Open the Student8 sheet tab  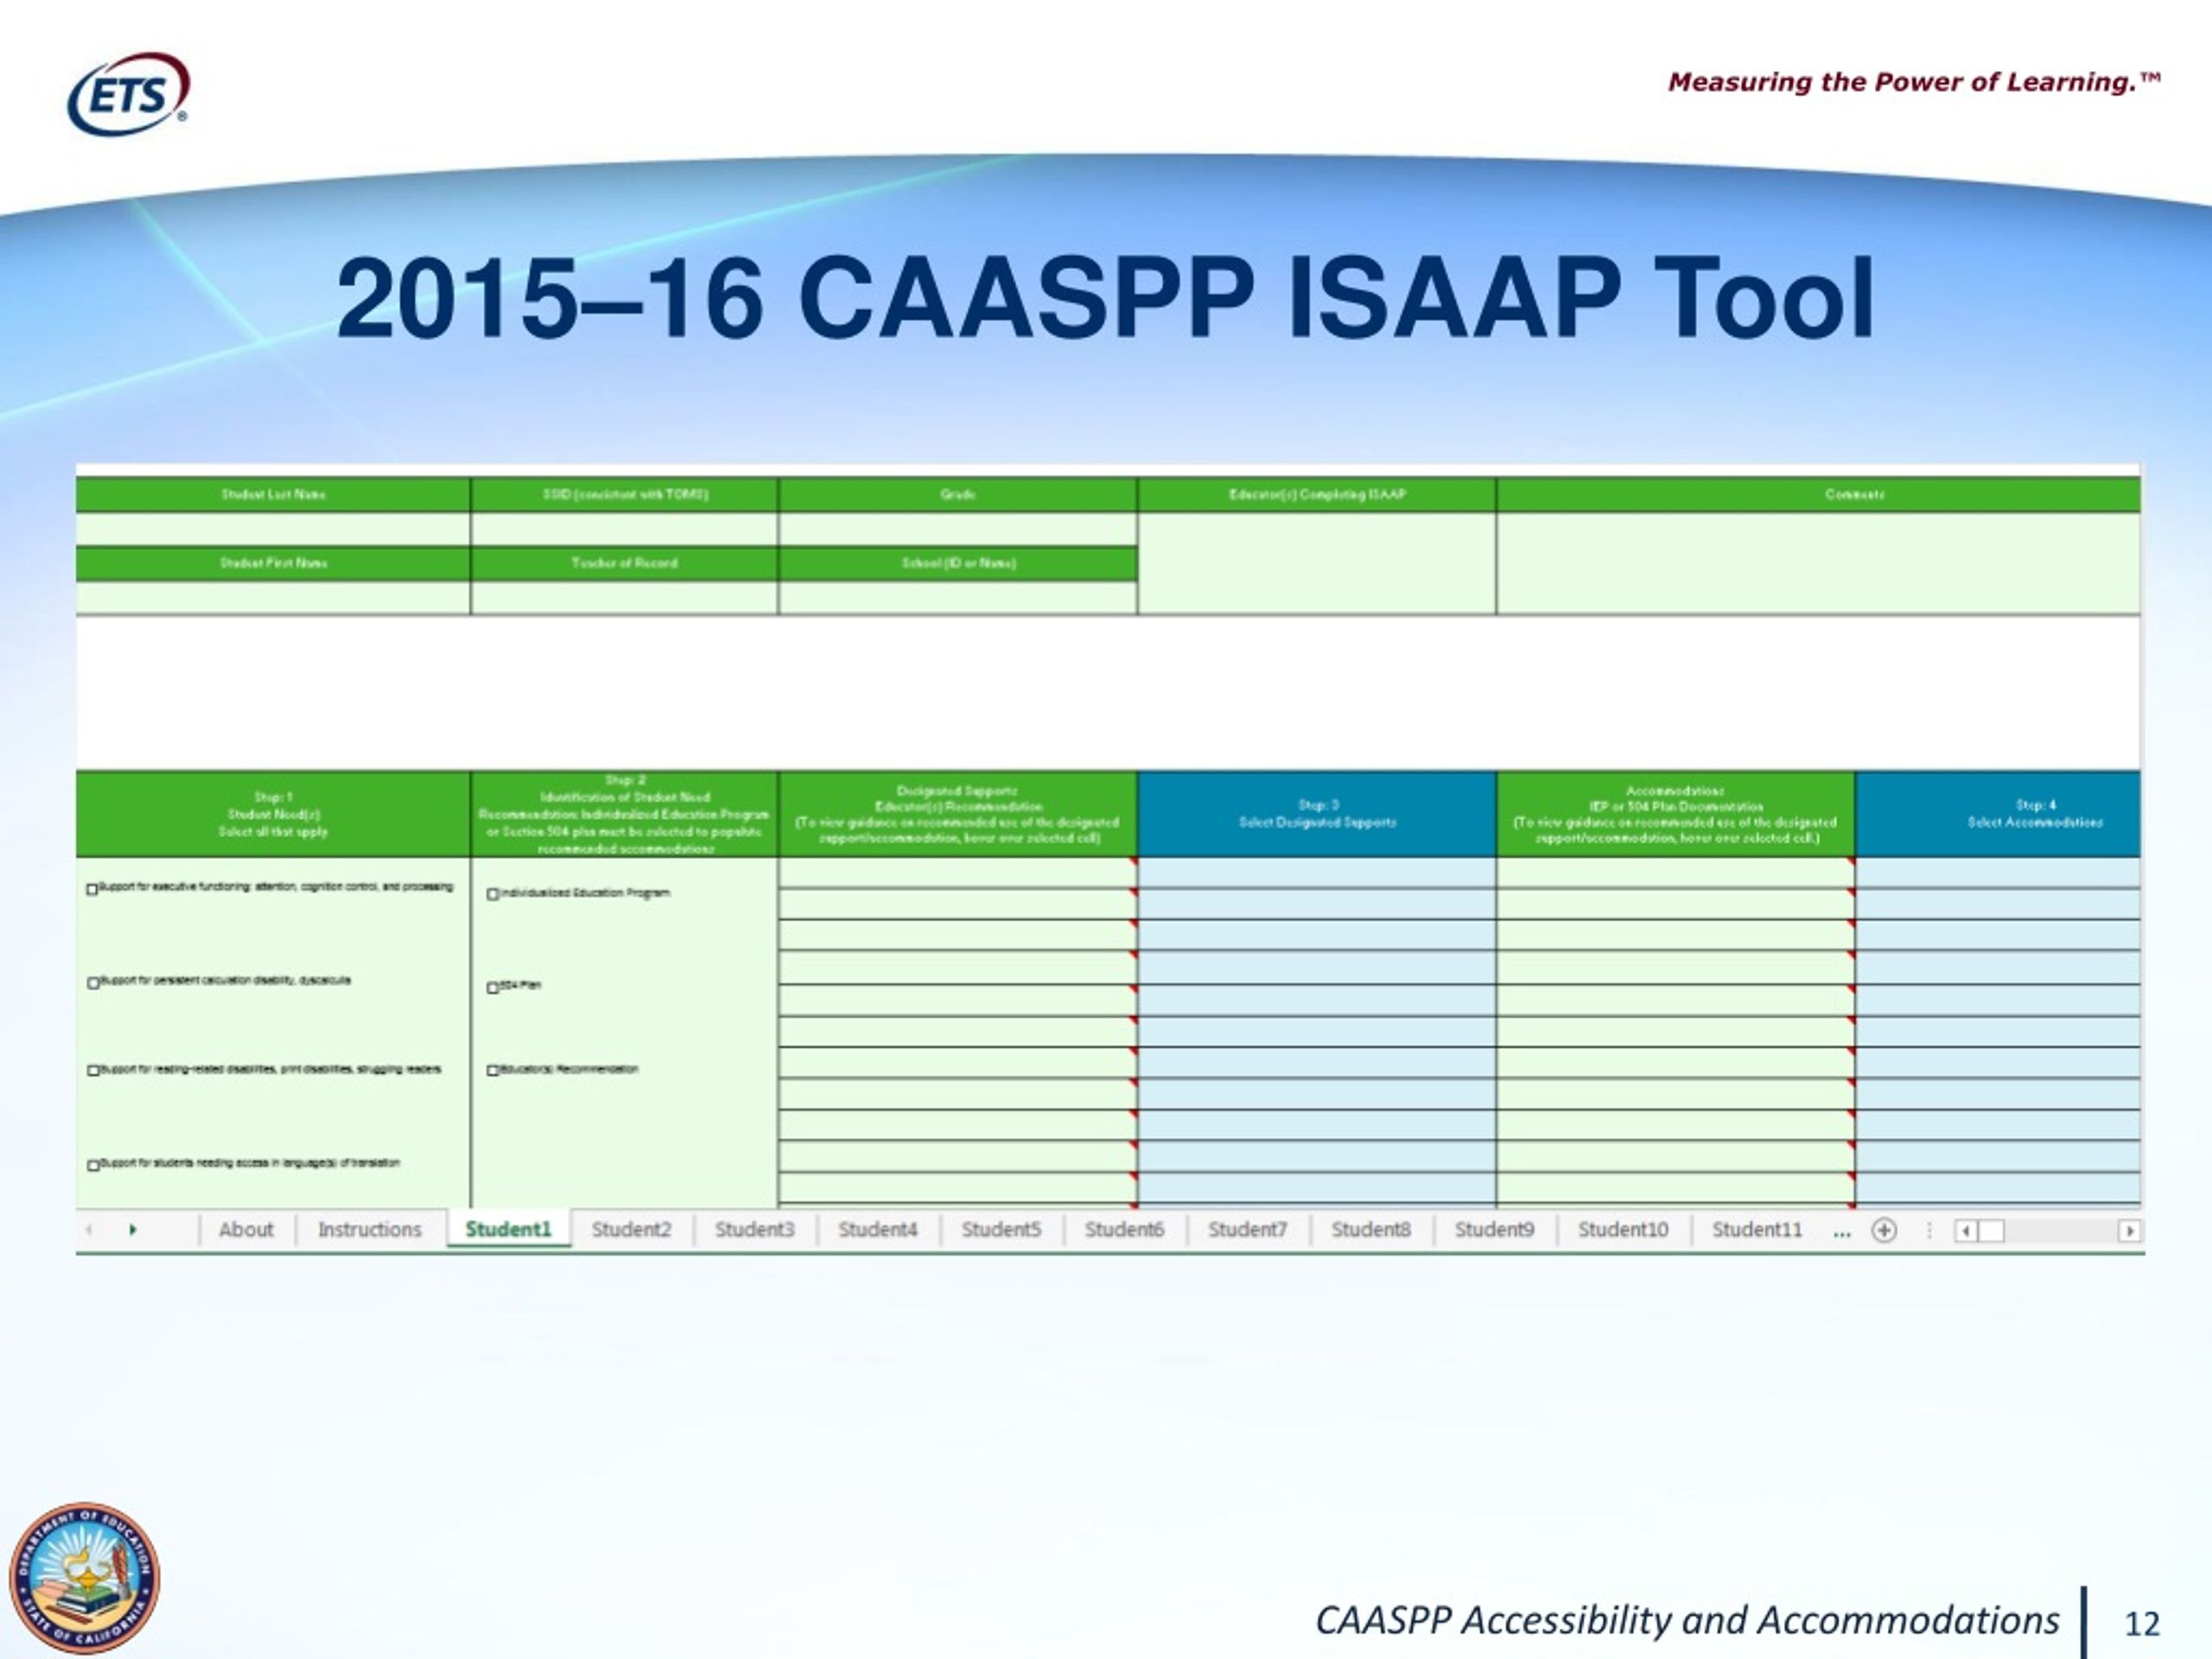tap(1371, 1230)
